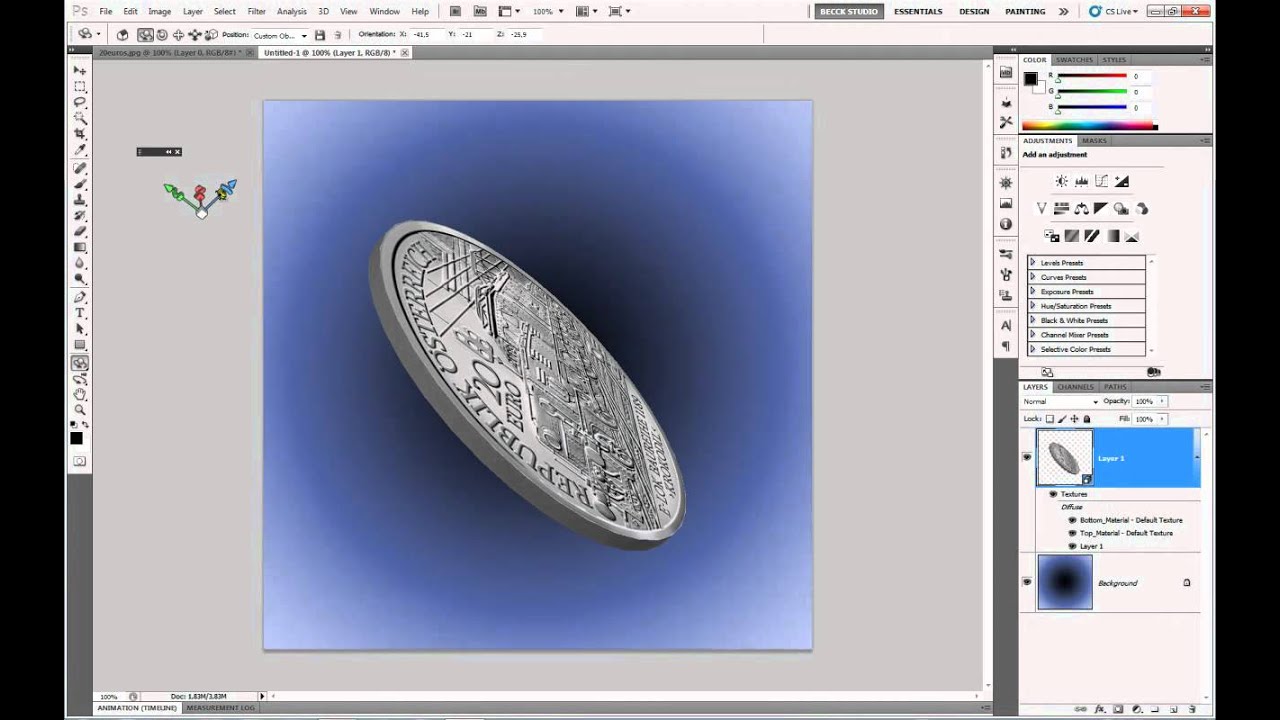The image size is (1280, 720).
Task: Select the Zoom magnifier tool
Action: tap(80, 410)
